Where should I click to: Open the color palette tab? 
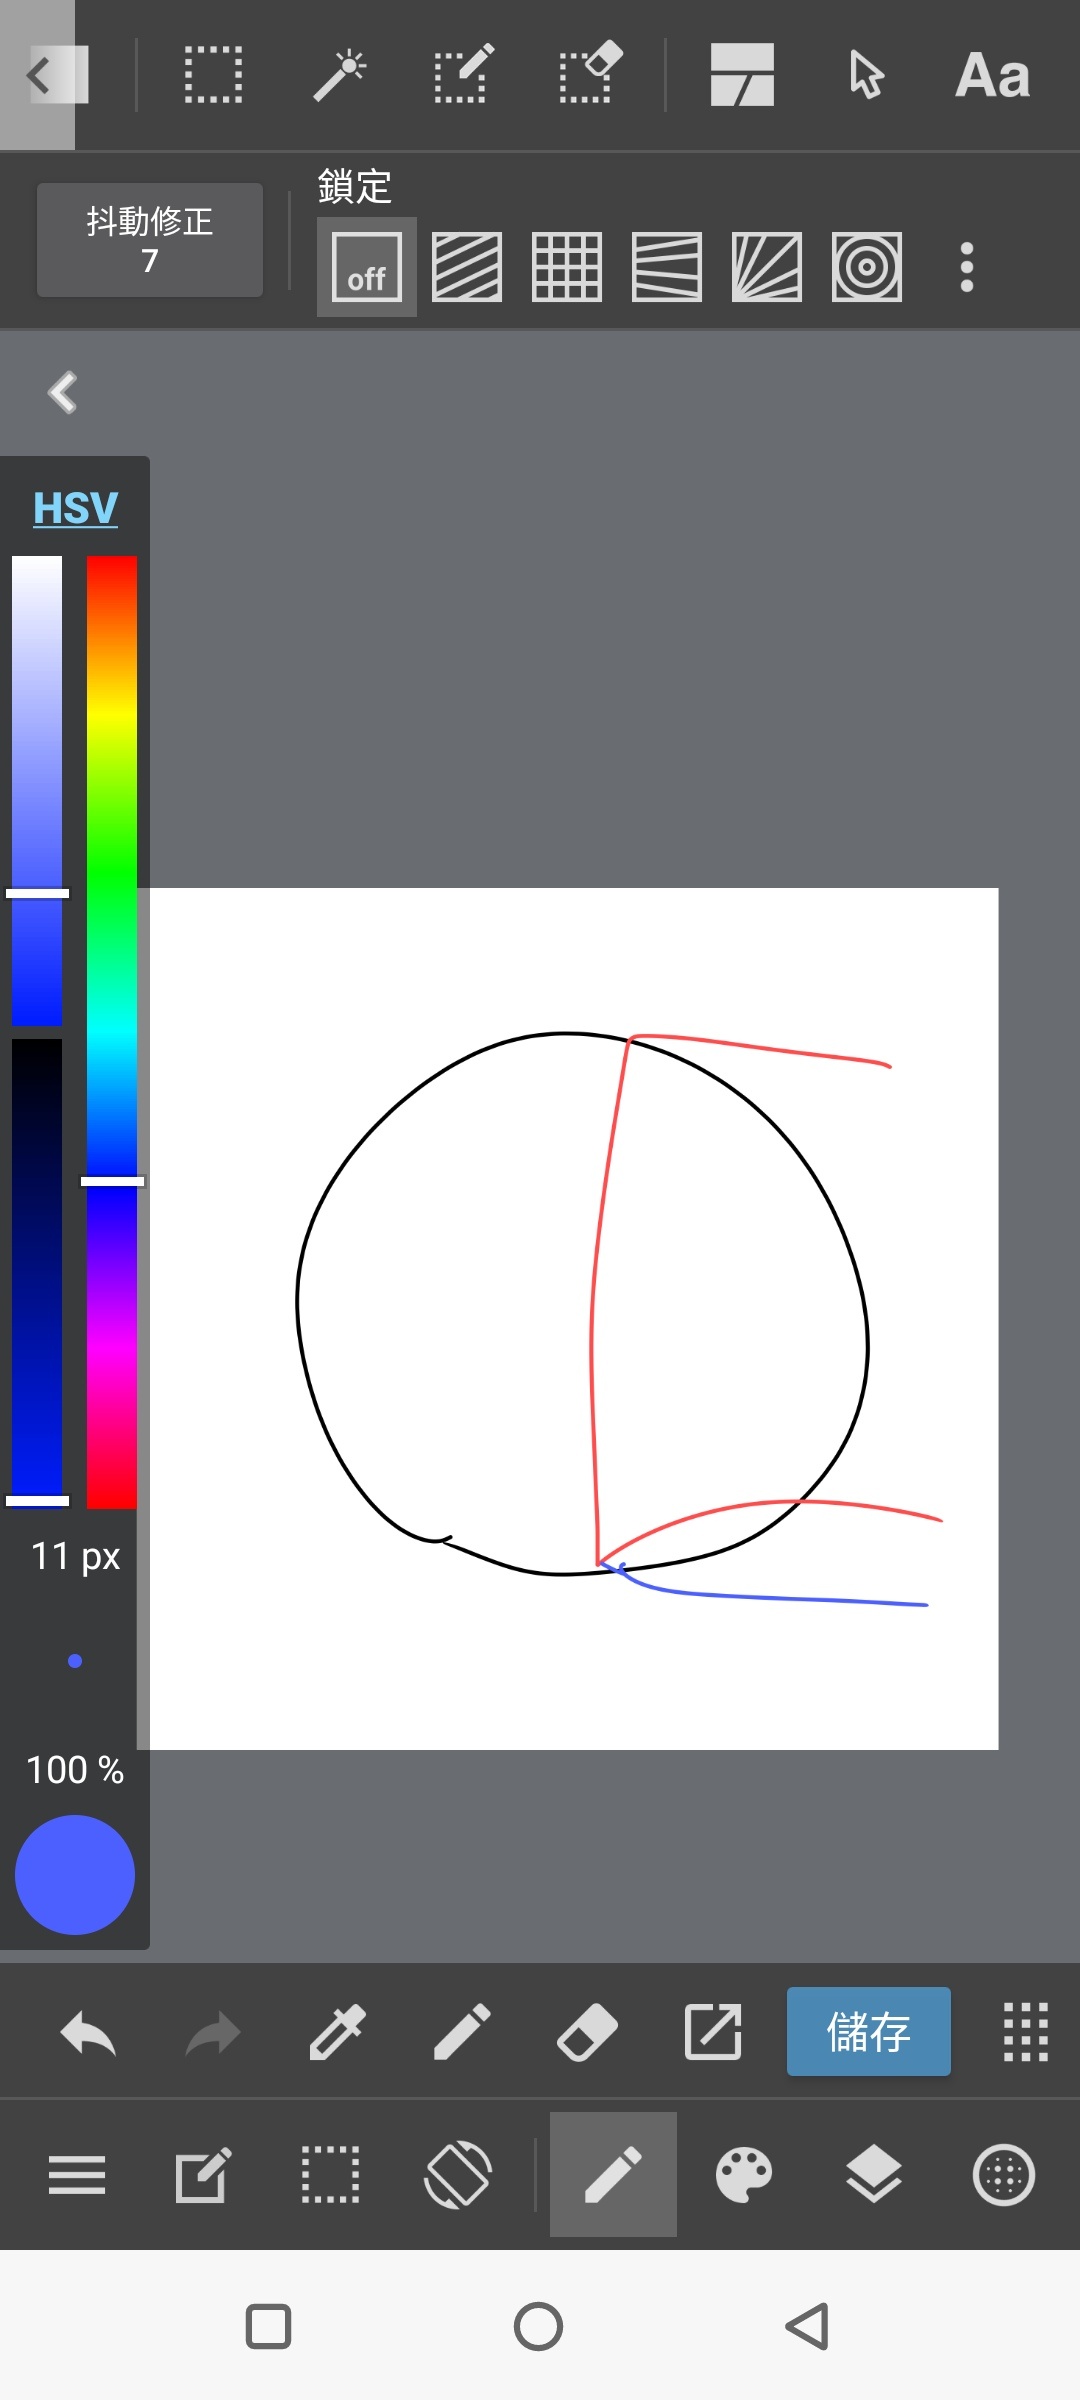744,2175
